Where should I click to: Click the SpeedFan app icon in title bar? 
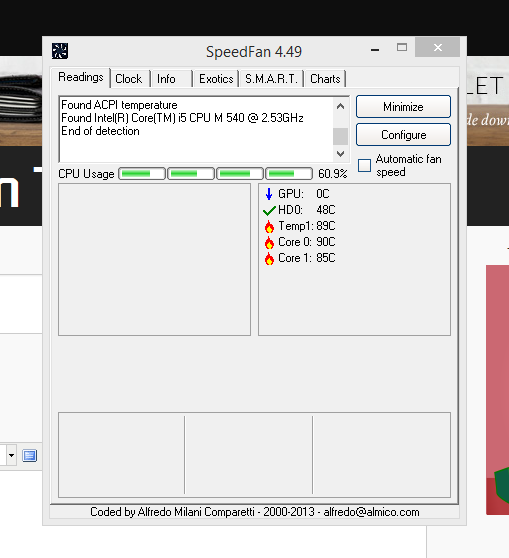60,51
